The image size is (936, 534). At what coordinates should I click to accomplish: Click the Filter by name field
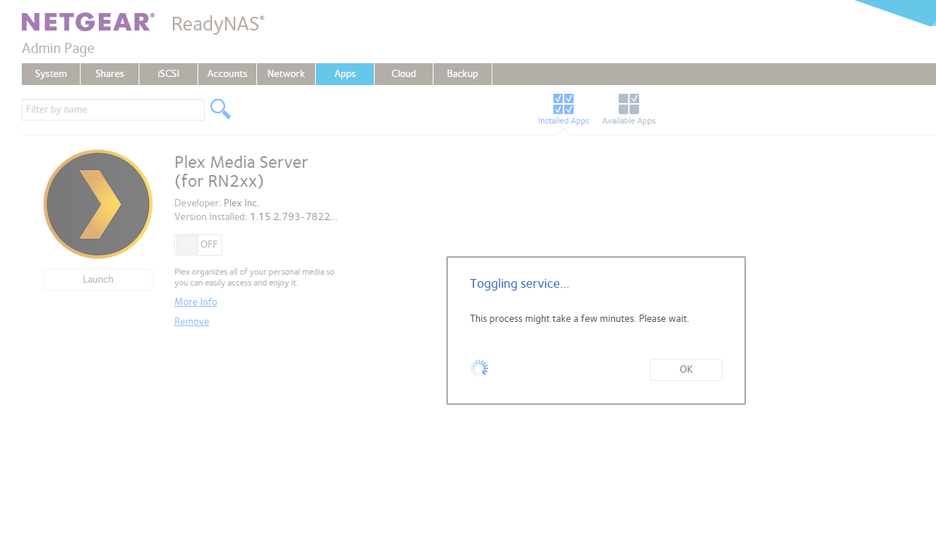tap(113, 110)
